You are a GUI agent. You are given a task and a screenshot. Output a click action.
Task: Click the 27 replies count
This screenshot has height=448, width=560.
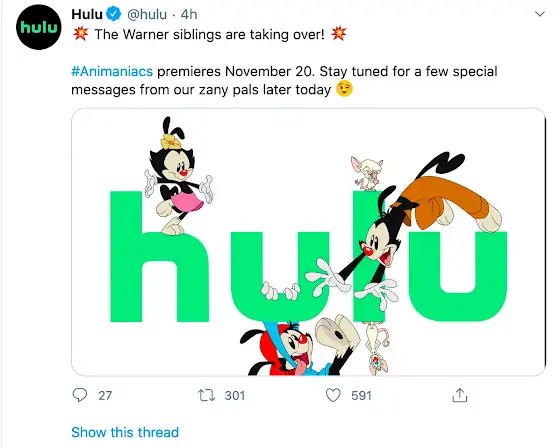(x=105, y=395)
